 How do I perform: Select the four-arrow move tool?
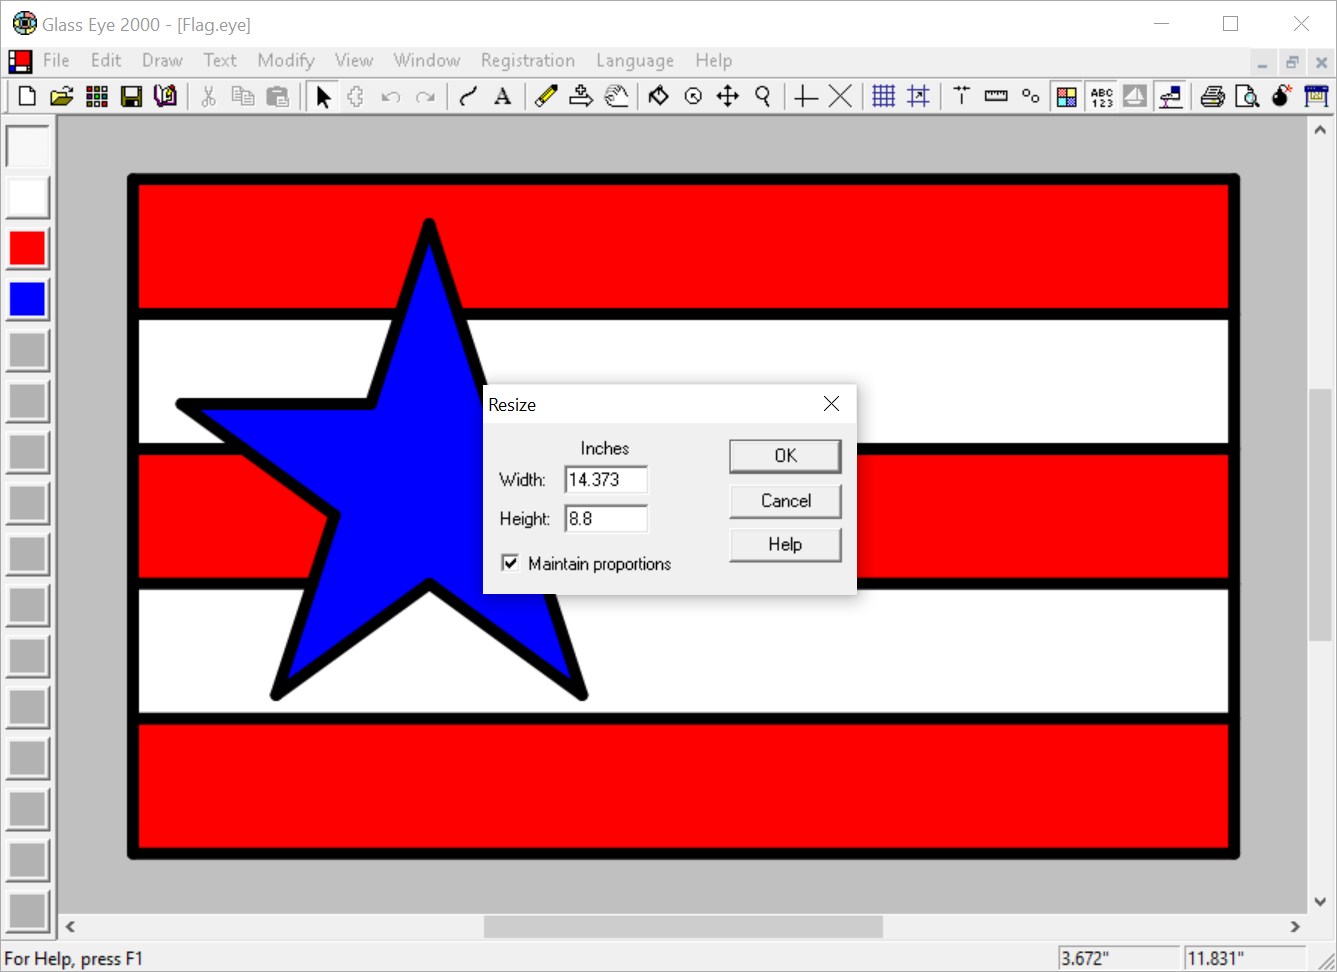(x=728, y=96)
